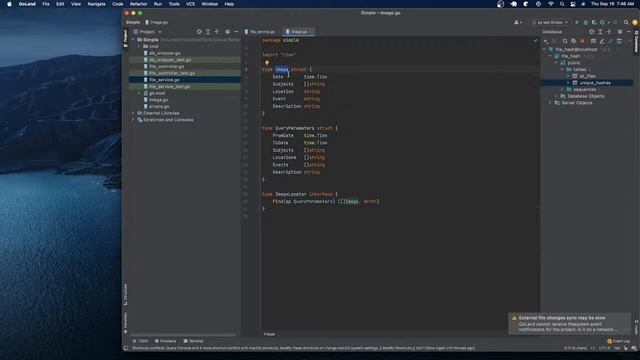Image resolution: width=640 pixels, height=360 pixels.
Task: Open the Navigate menu
Action: pos(96,4)
